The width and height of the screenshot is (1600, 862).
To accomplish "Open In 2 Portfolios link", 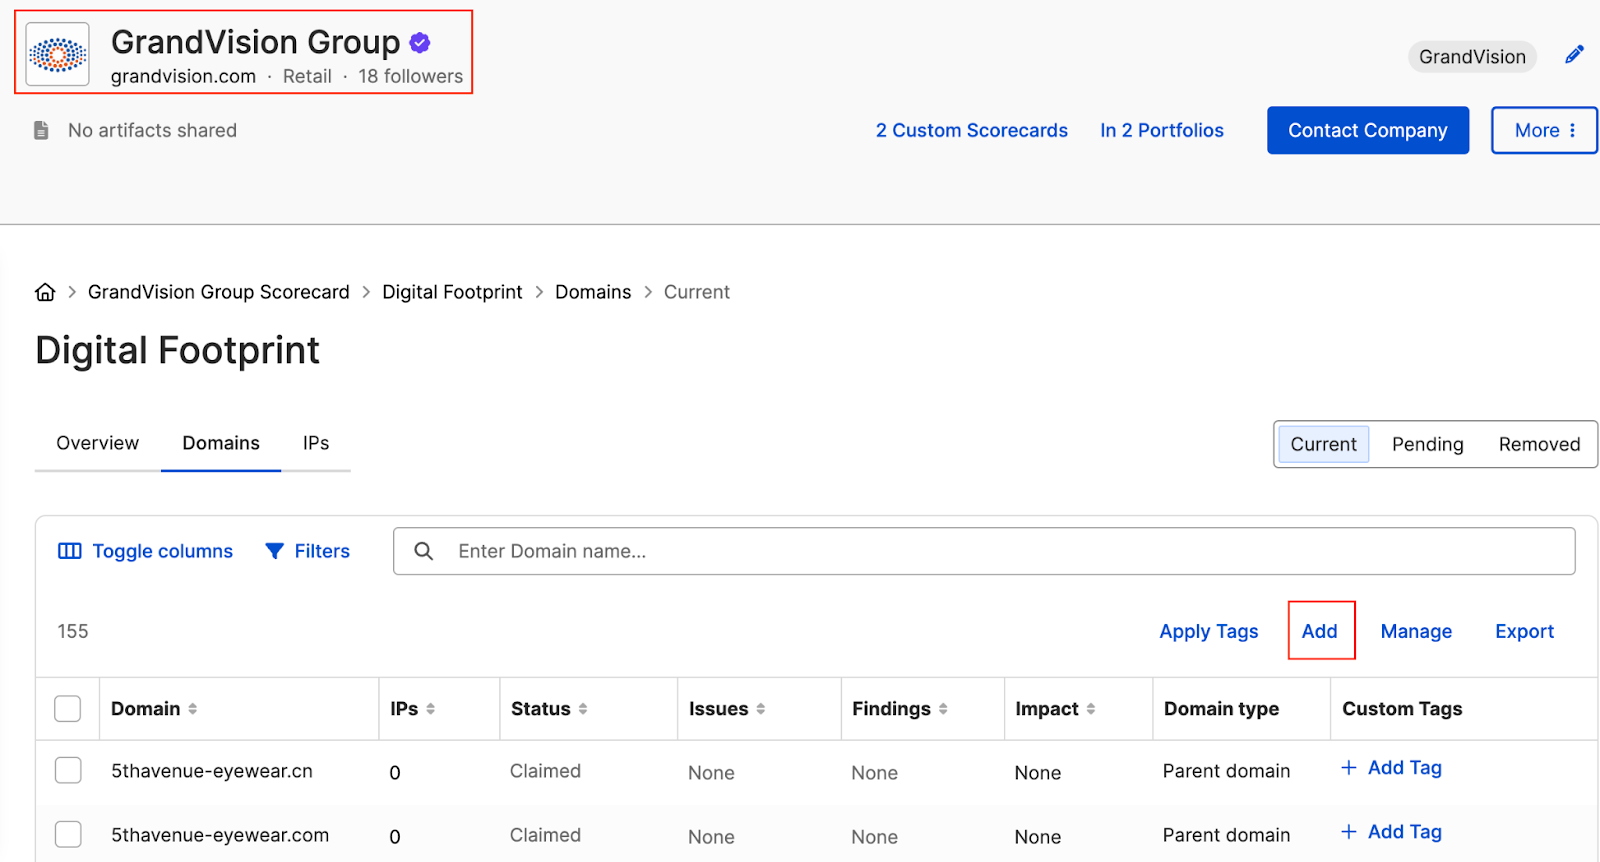I will click(1162, 130).
